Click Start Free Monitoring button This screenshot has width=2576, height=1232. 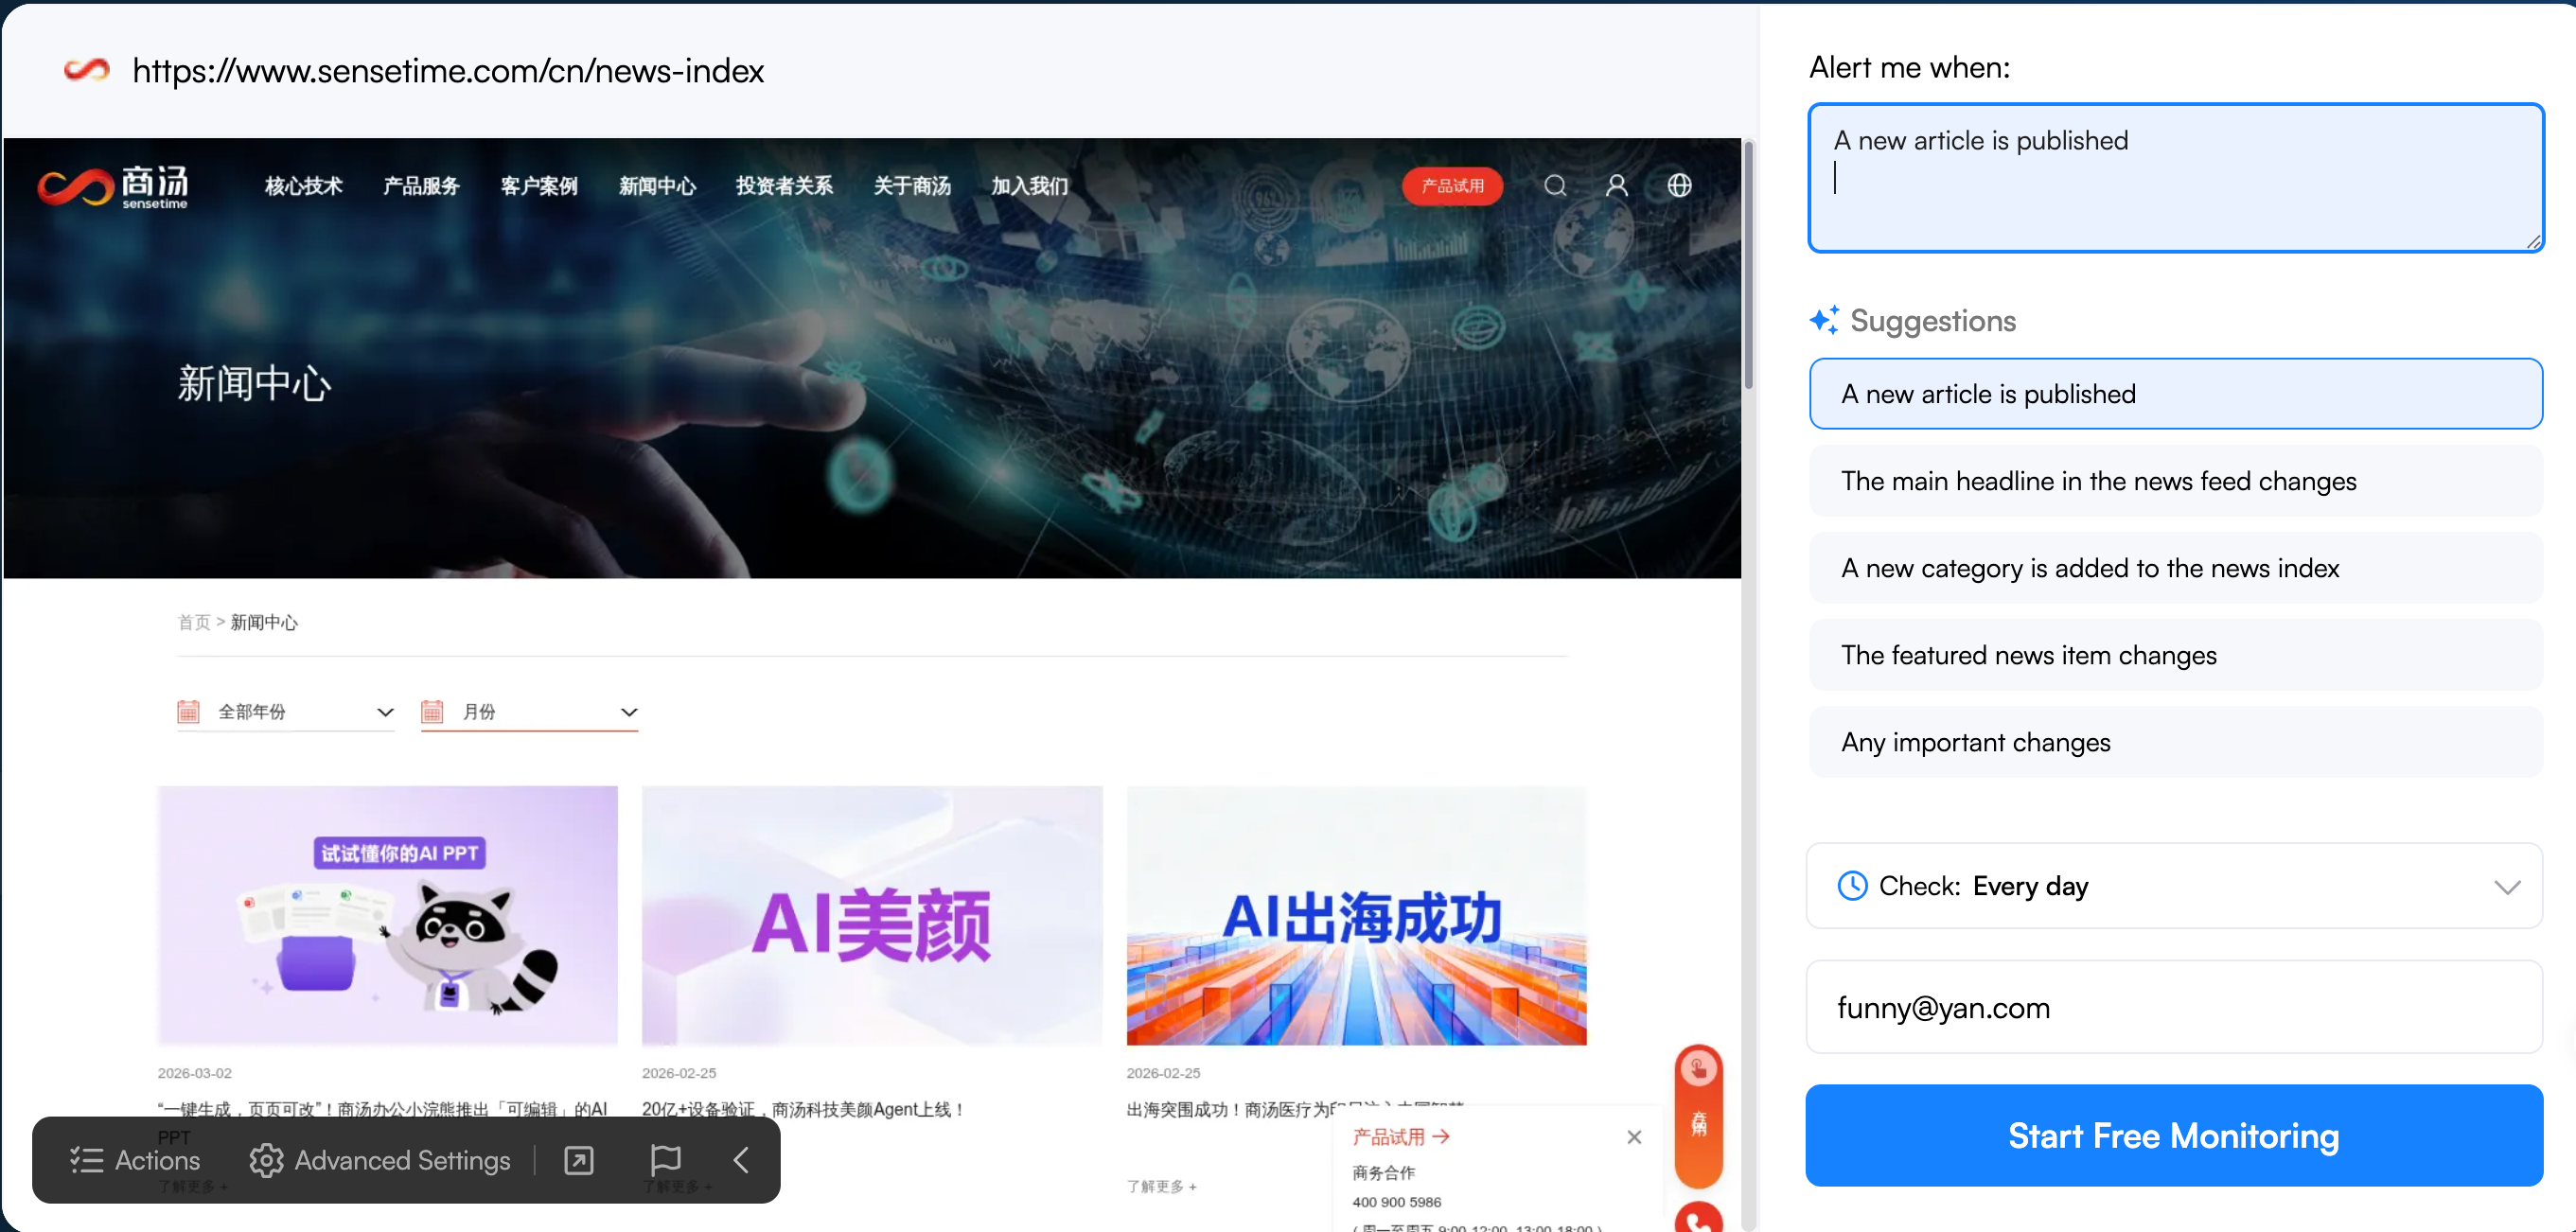2174,1135
